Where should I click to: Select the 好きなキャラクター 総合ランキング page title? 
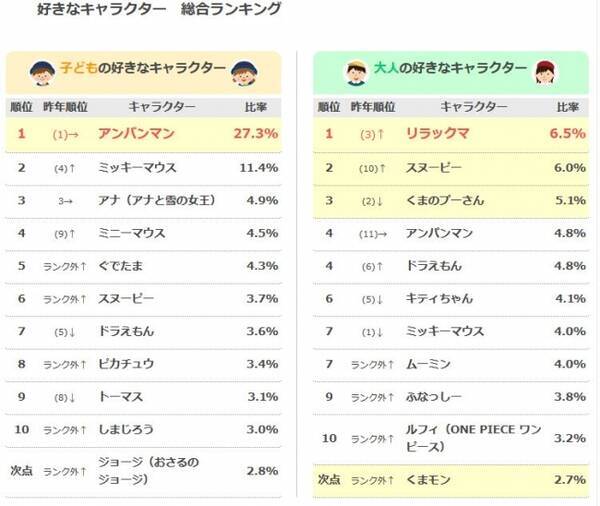pos(148,11)
